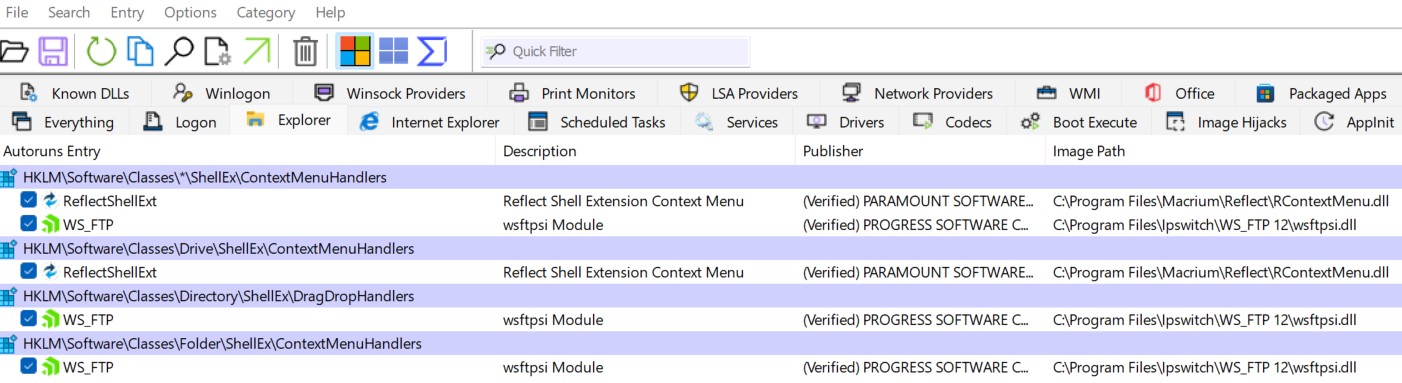1402x383 pixels.
Task: Switch to the Winlogon tab
Action: (221, 93)
